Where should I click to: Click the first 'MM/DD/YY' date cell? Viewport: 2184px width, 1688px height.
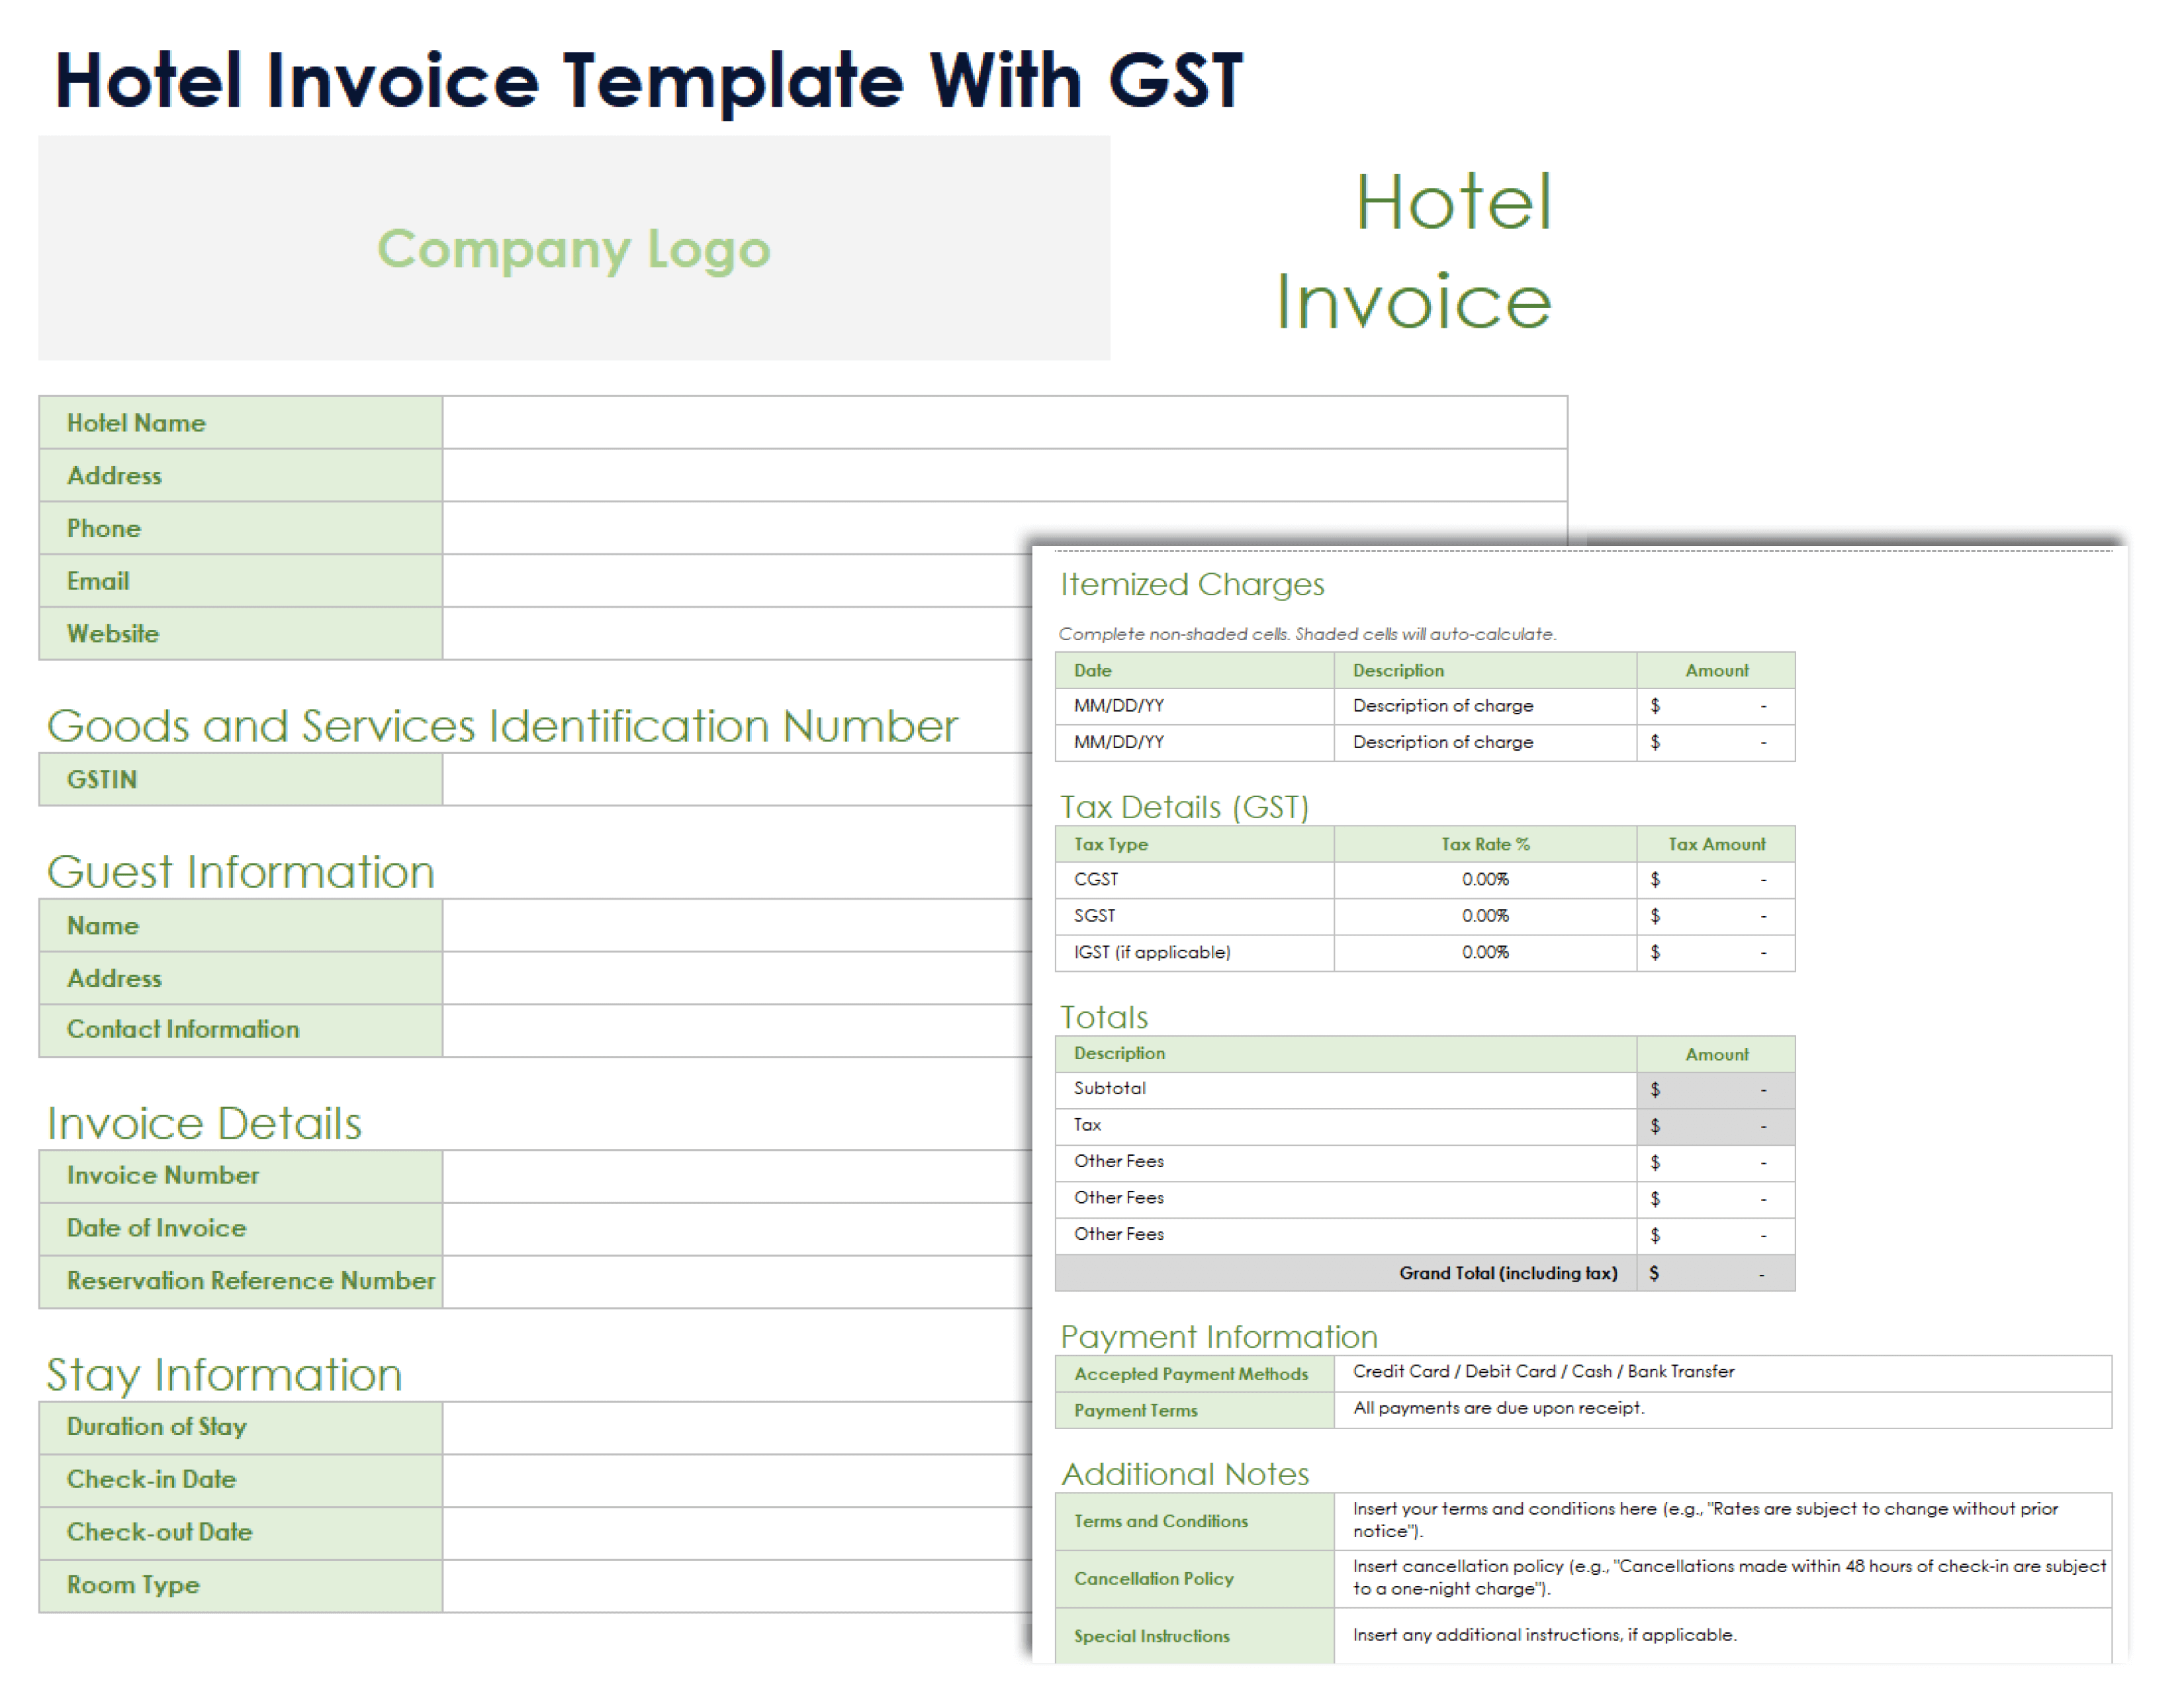click(1195, 707)
